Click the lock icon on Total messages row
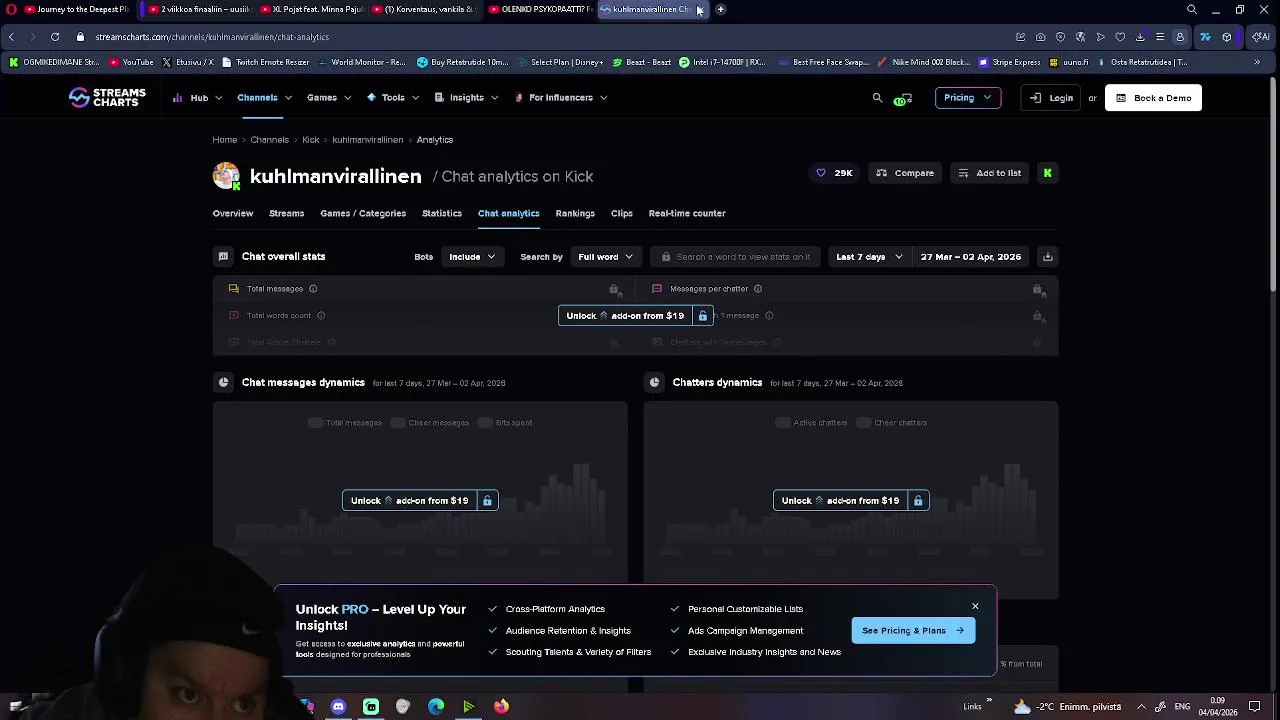Screen dimensions: 1280x720 (x=614, y=289)
